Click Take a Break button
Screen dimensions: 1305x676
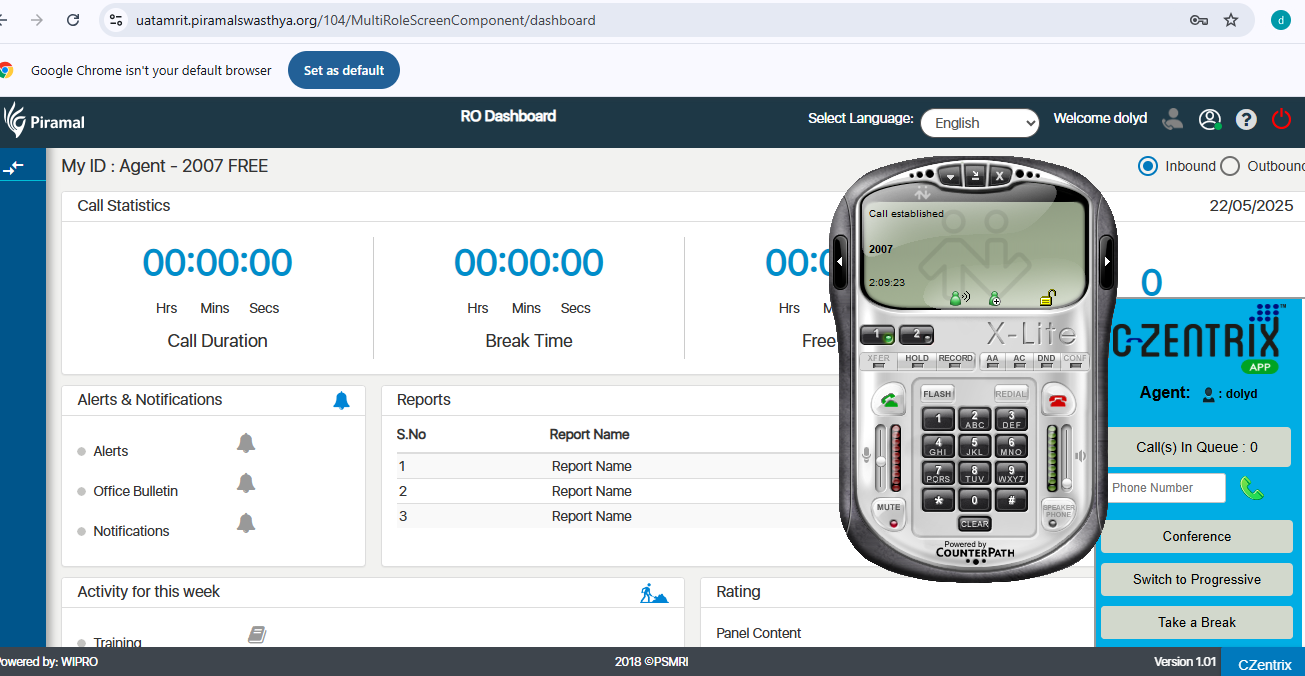(x=1197, y=622)
